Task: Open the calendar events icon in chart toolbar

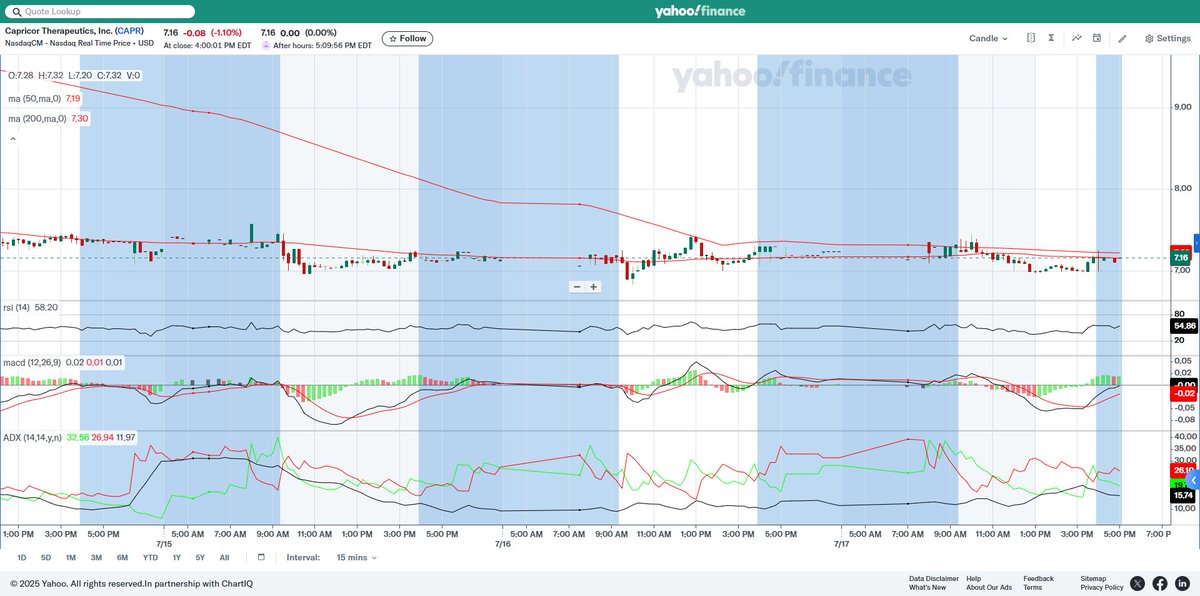Action: coord(1097,38)
